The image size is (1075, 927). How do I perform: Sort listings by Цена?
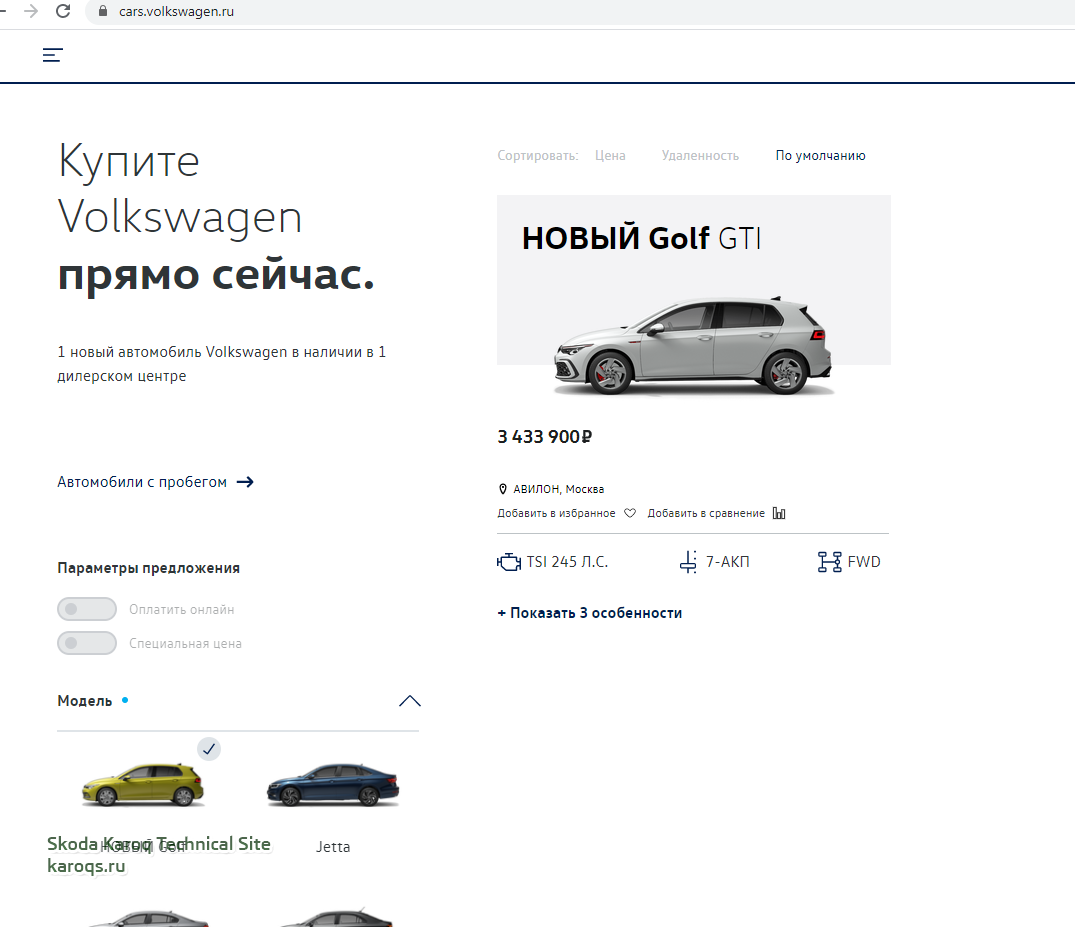pos(610,156)
